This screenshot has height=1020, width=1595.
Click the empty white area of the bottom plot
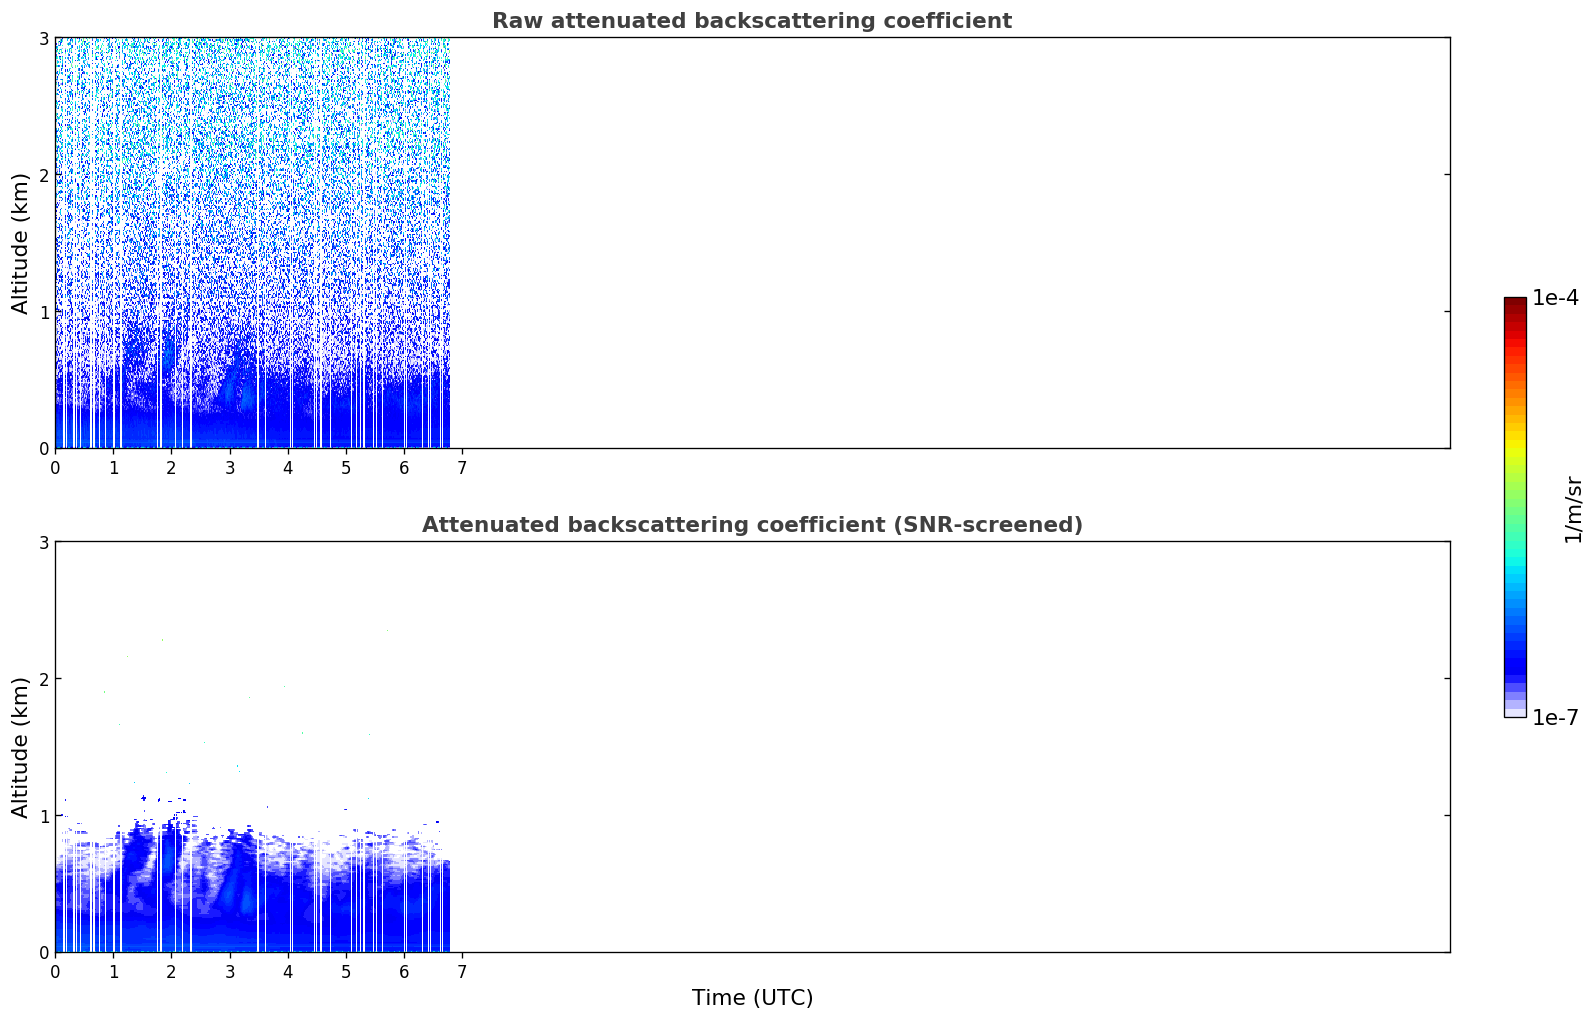pyautogui.click(x=950, y=747)
